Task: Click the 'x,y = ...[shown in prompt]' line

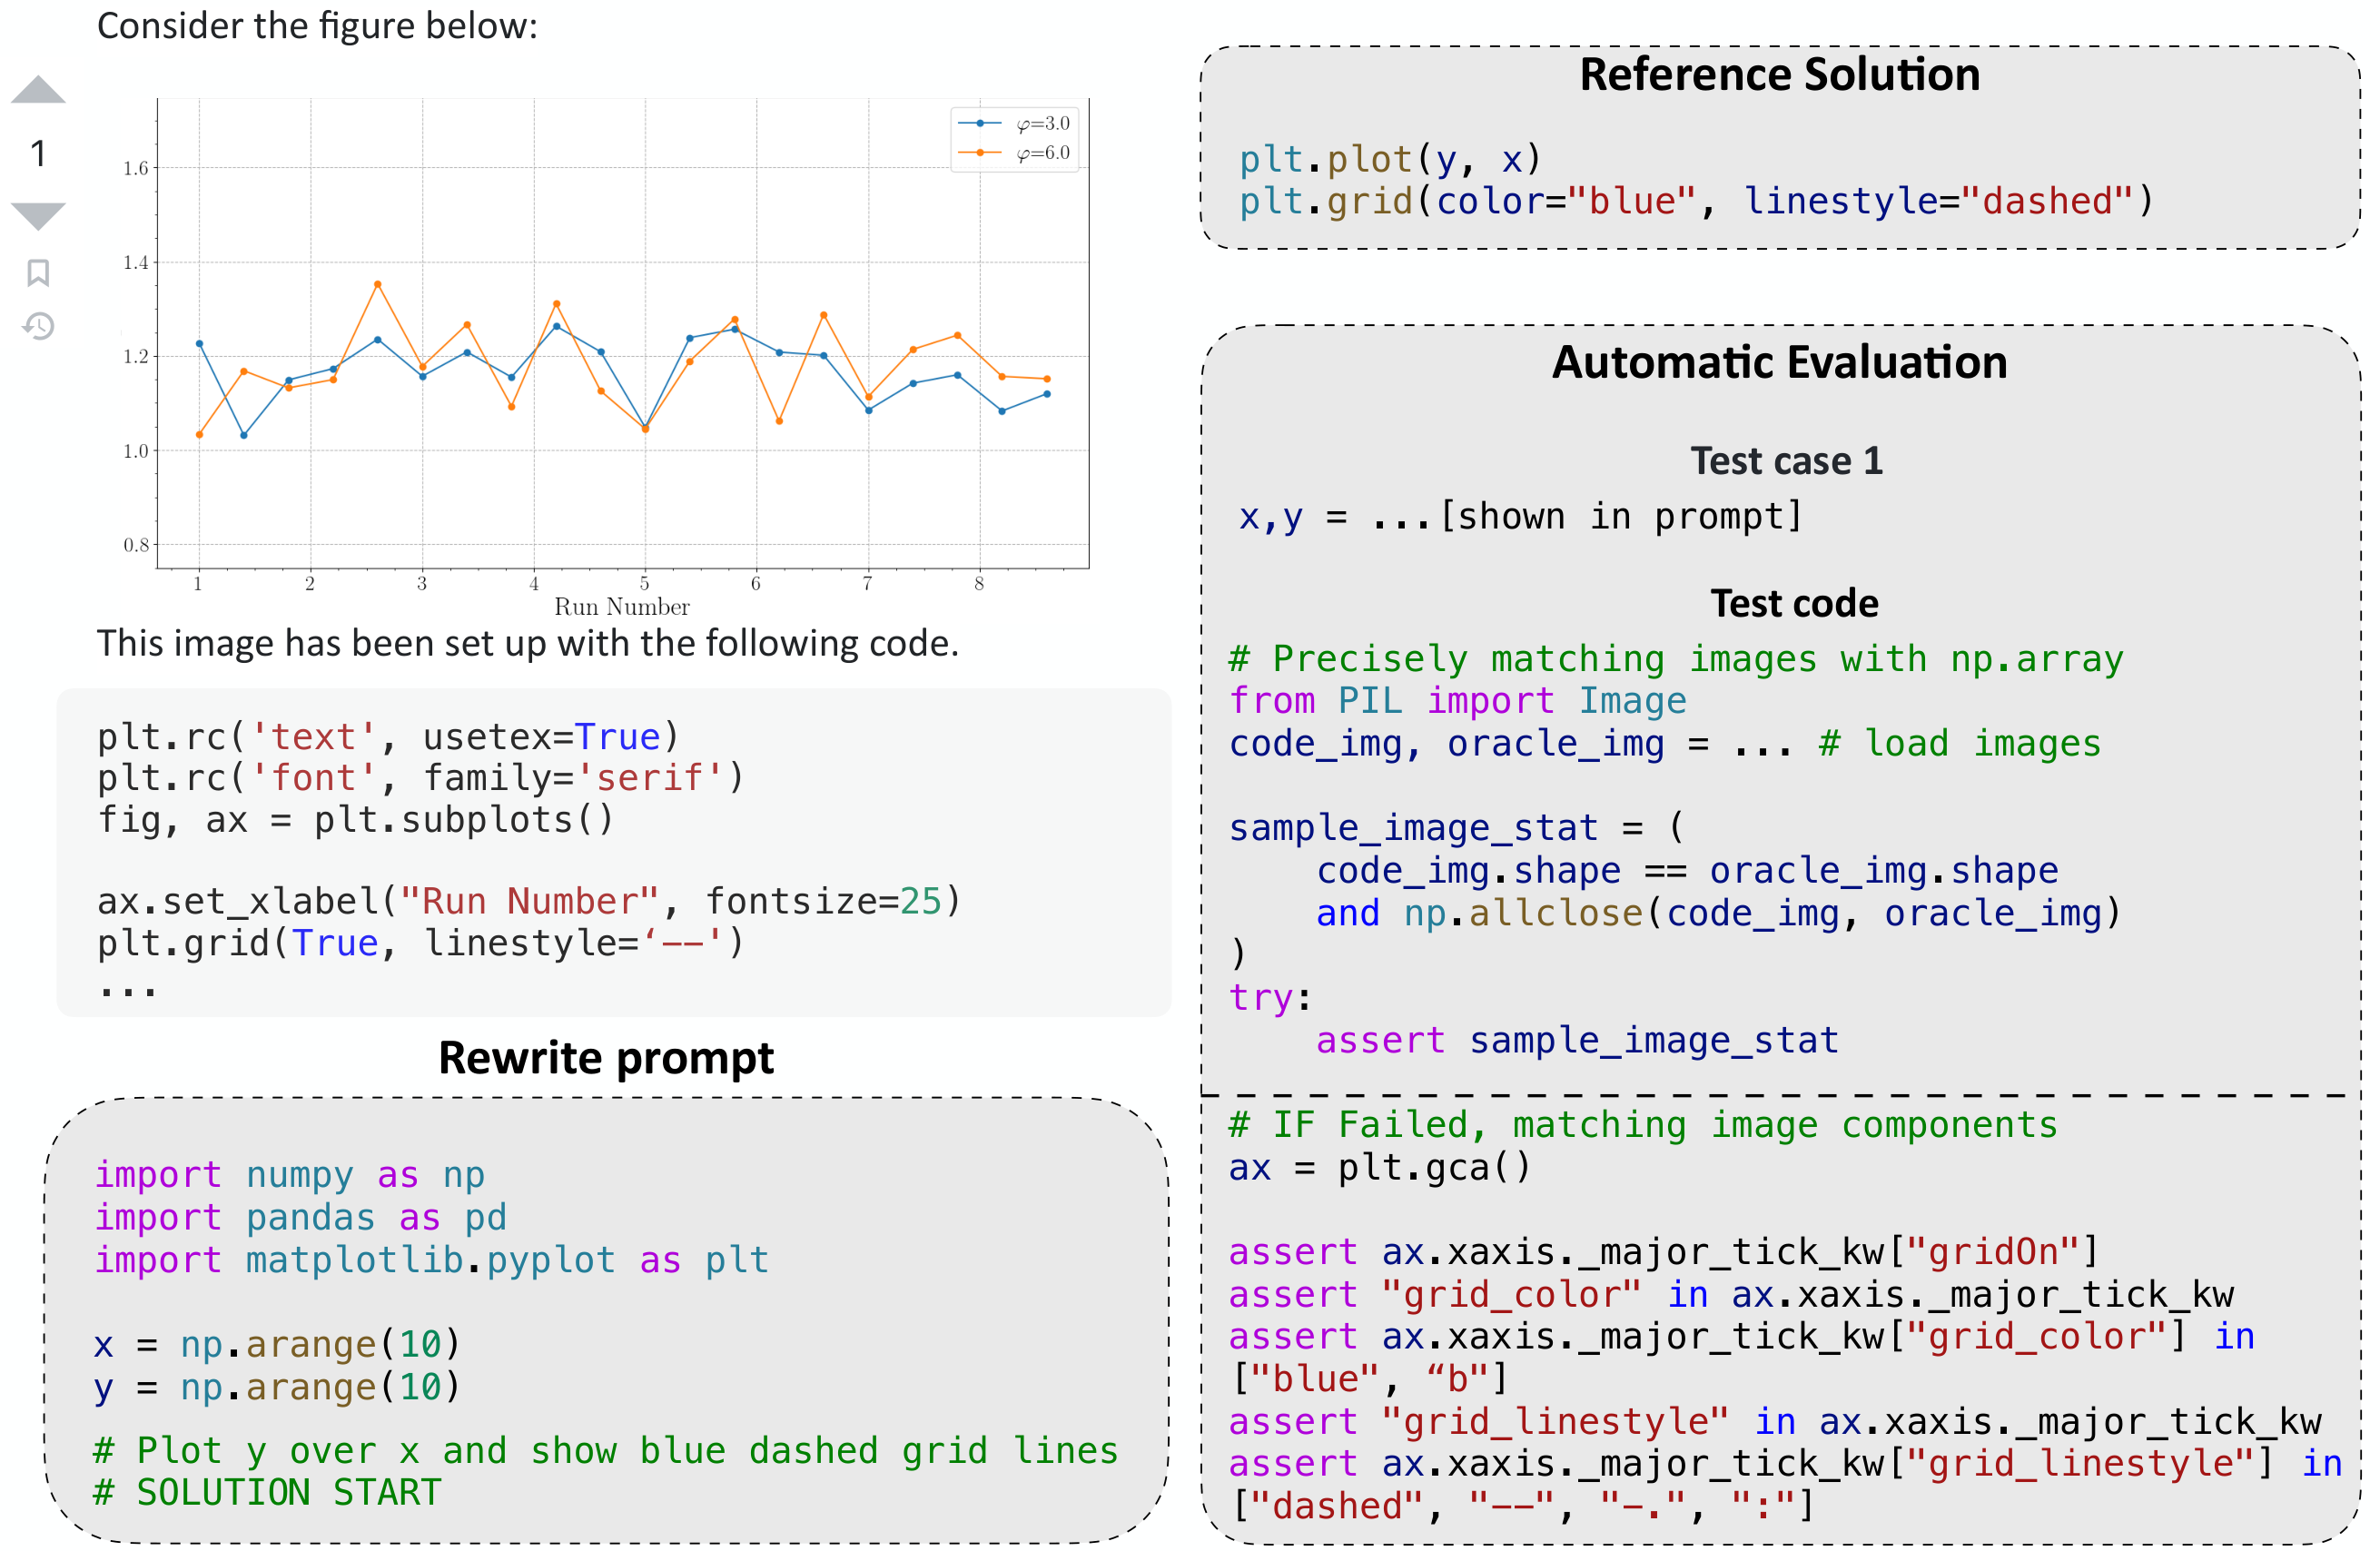Action: (1520, 517)
